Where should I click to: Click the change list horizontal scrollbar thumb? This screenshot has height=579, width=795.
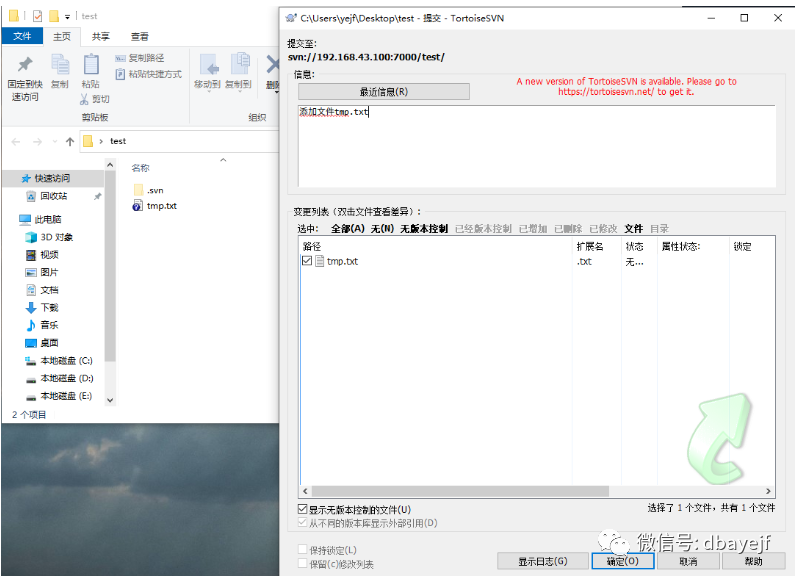tap(460, 491)
